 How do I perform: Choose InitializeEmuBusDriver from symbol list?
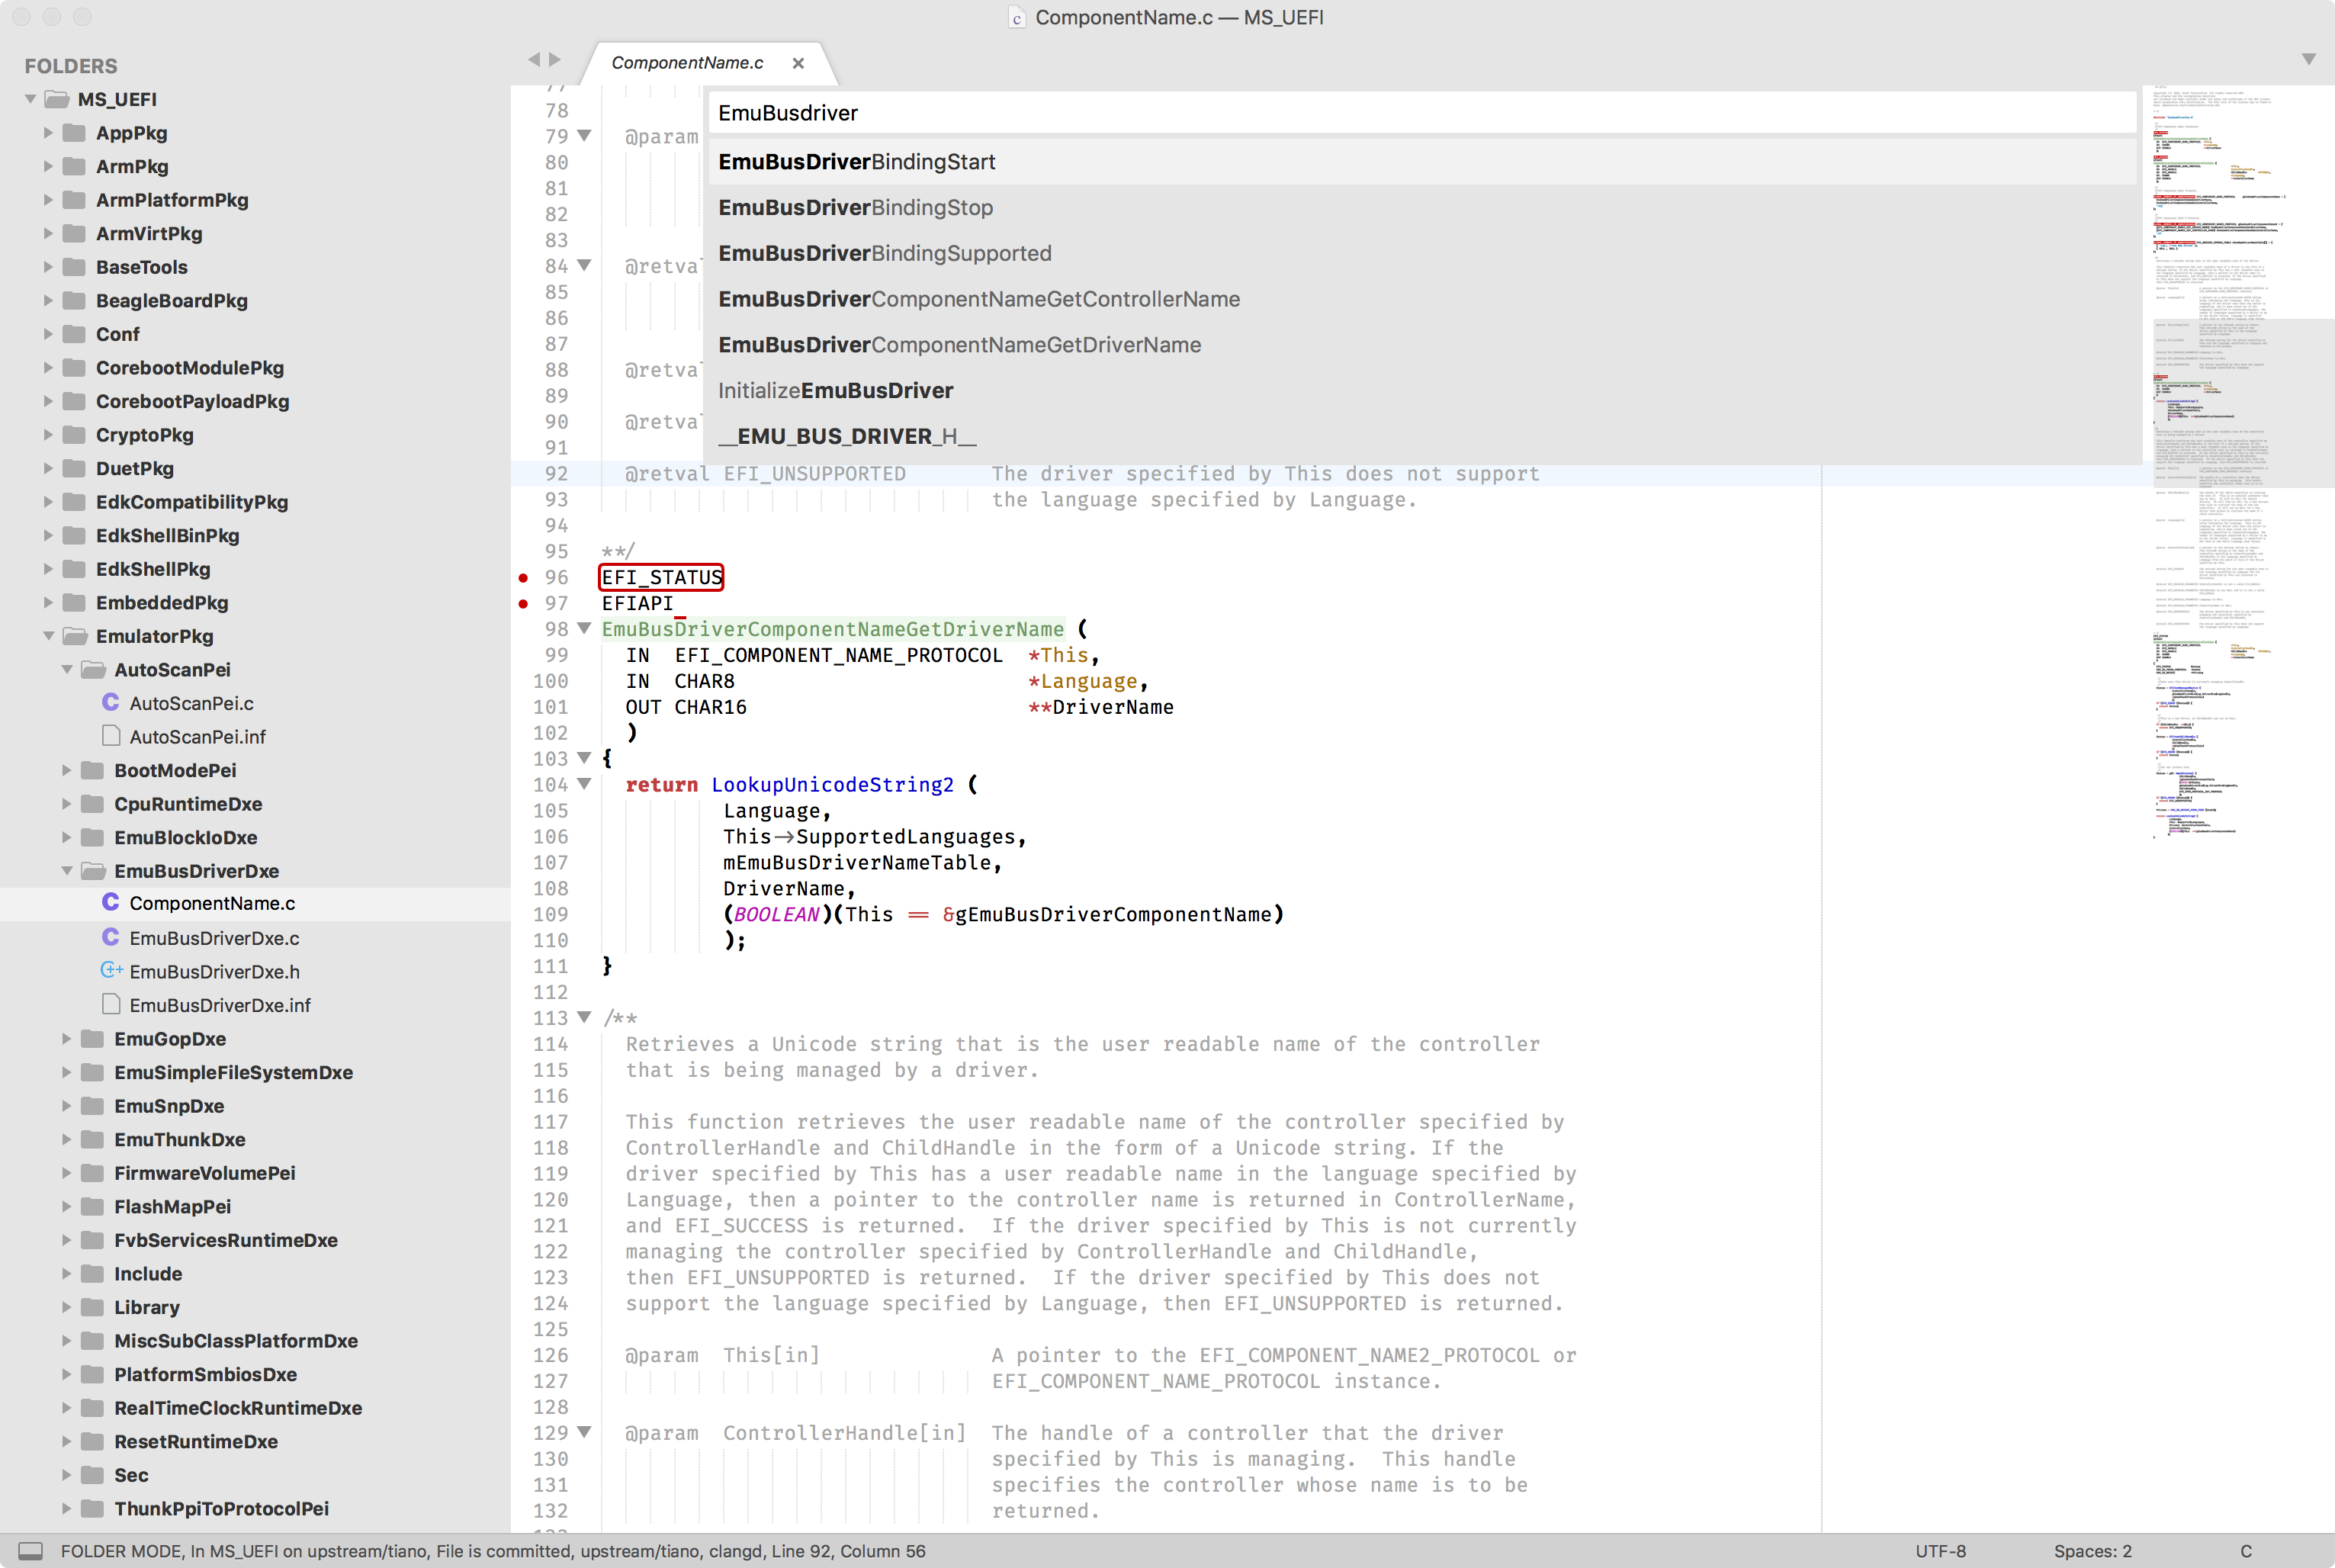pos(1422,390)
